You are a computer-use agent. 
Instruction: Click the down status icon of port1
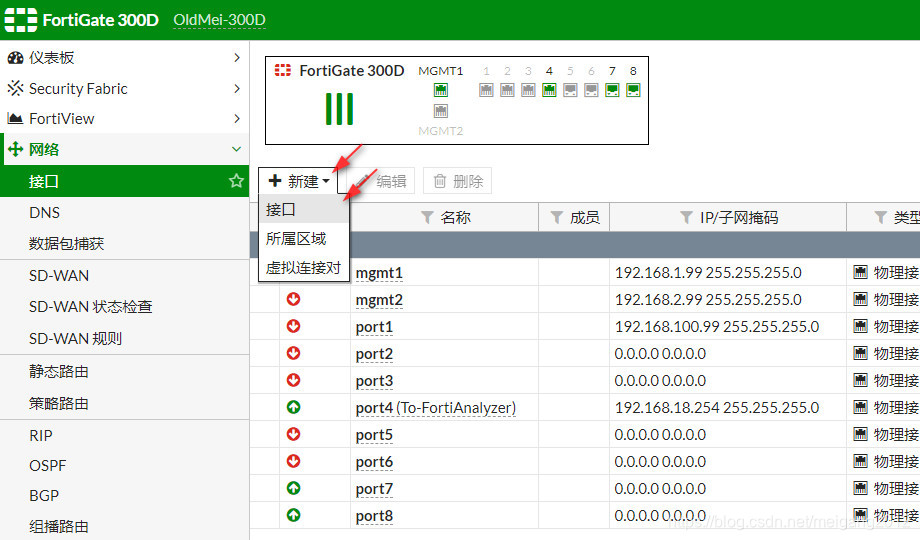pos(293,326)
